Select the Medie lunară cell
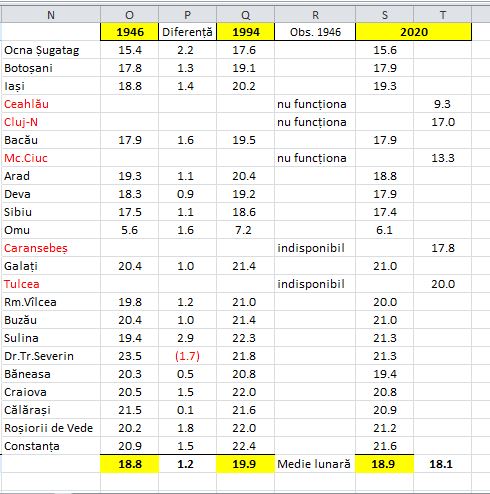Screen dimensions: 490x494 [x=315, y=464]
